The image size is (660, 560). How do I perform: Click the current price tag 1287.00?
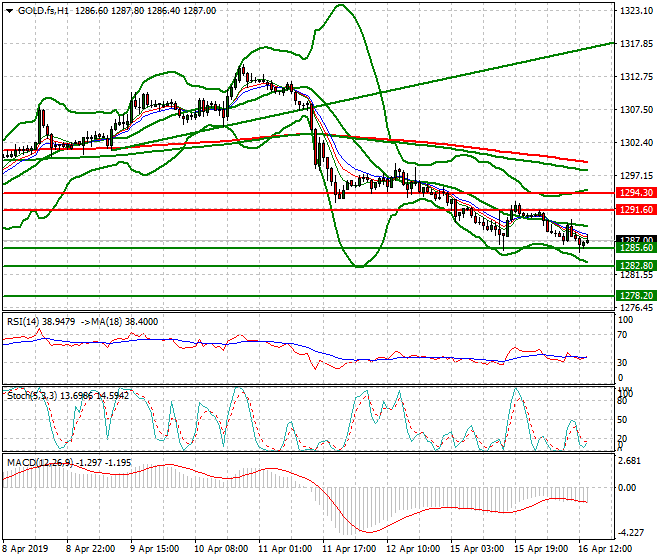[635, 239]
